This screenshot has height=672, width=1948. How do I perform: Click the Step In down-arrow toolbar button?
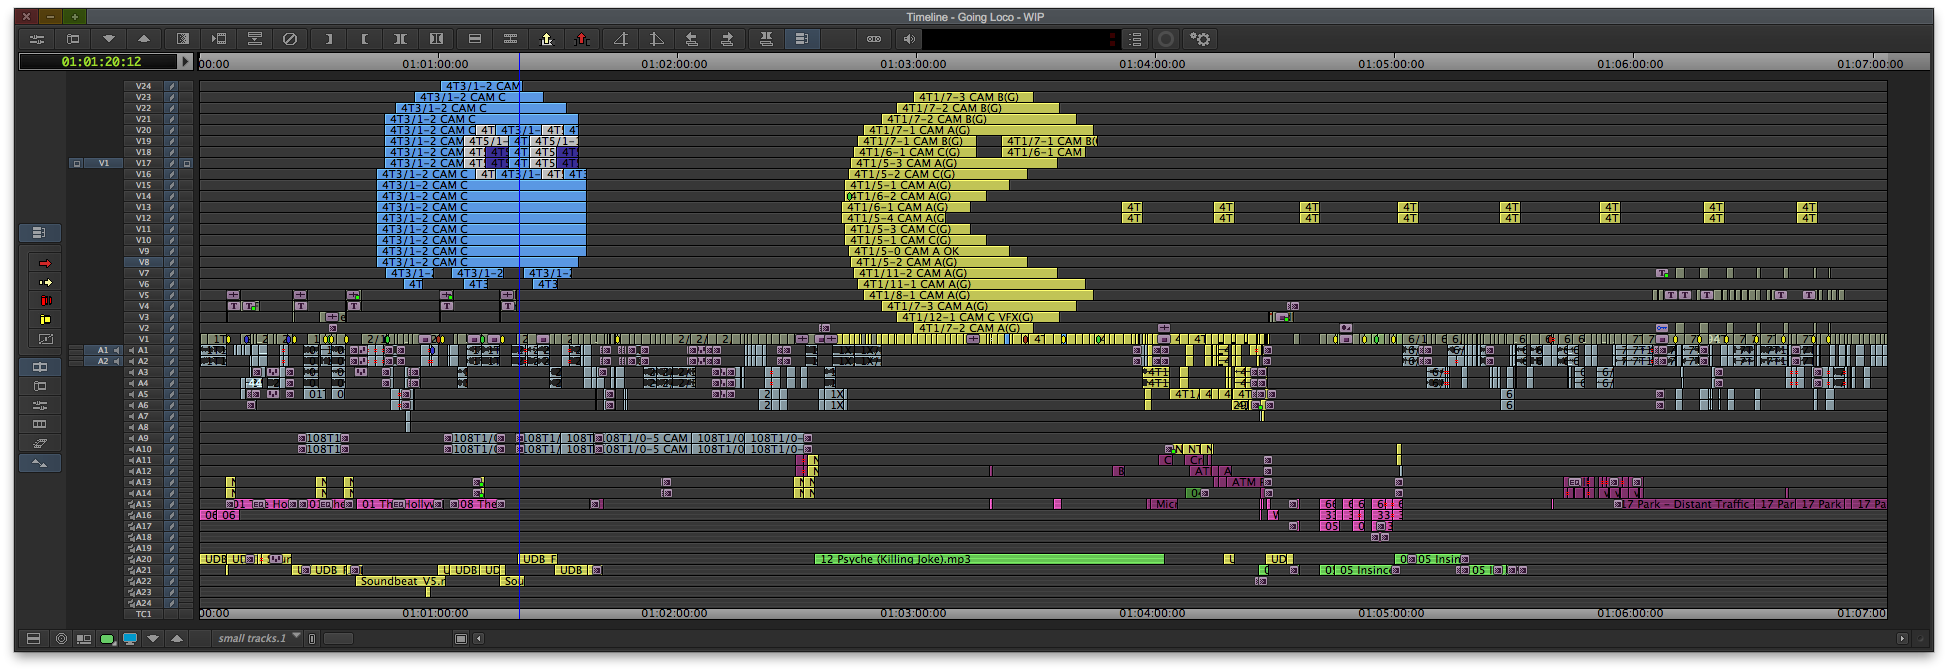click(109, 39)
